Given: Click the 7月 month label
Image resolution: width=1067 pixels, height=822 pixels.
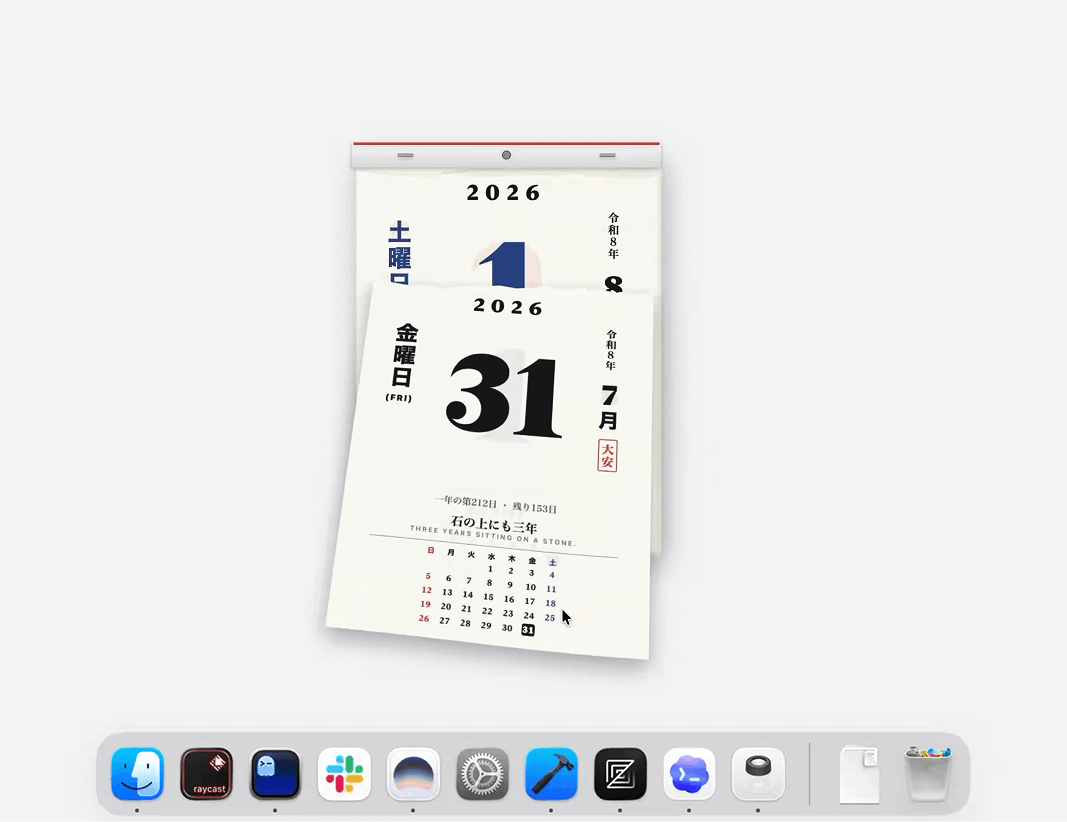Looking at the screenshot, I should click(608, 408).
